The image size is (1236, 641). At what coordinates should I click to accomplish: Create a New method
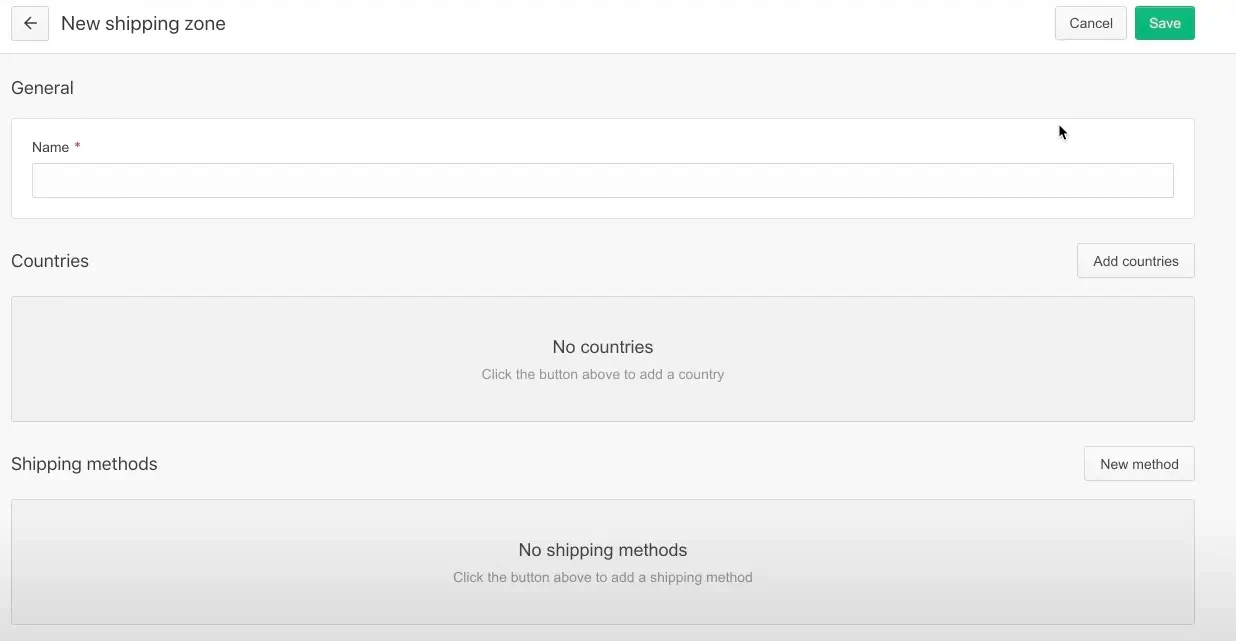coord(1139,464)
